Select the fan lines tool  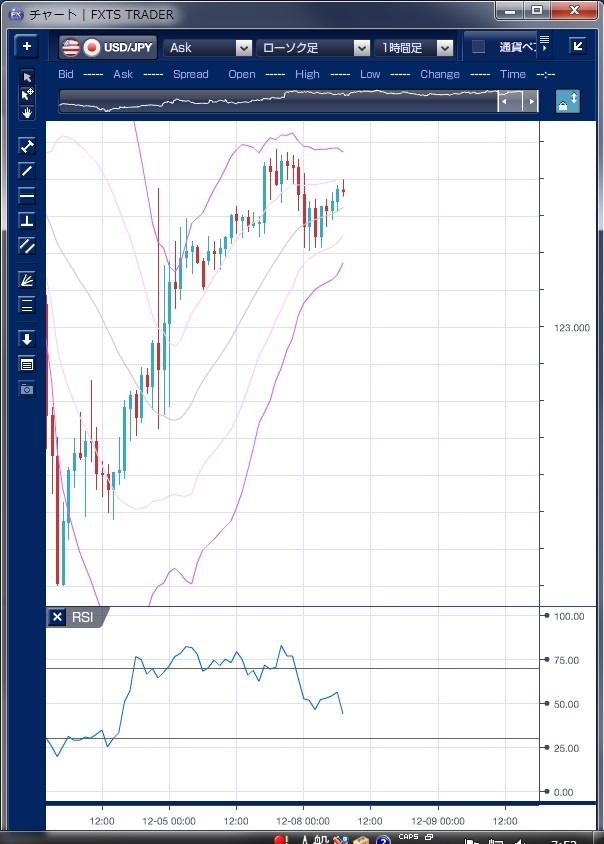(x=27, y=280)
